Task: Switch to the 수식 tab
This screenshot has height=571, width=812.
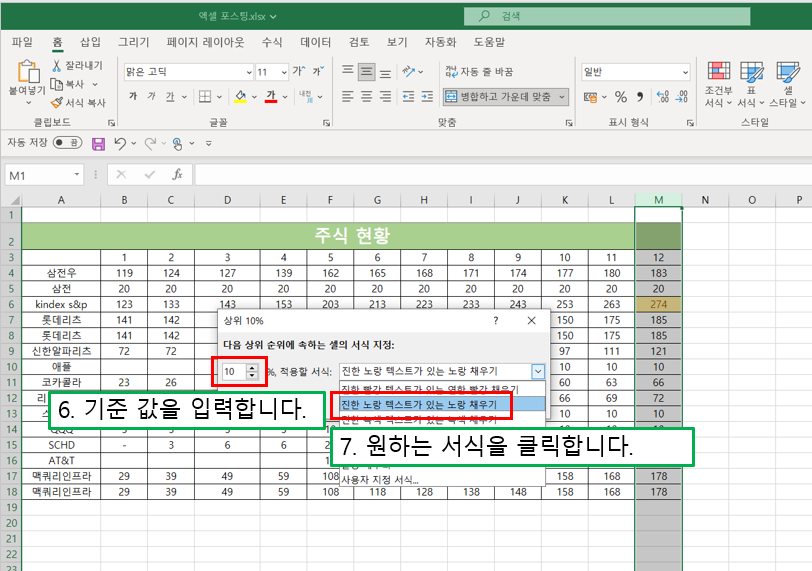Action: [272, 42]
